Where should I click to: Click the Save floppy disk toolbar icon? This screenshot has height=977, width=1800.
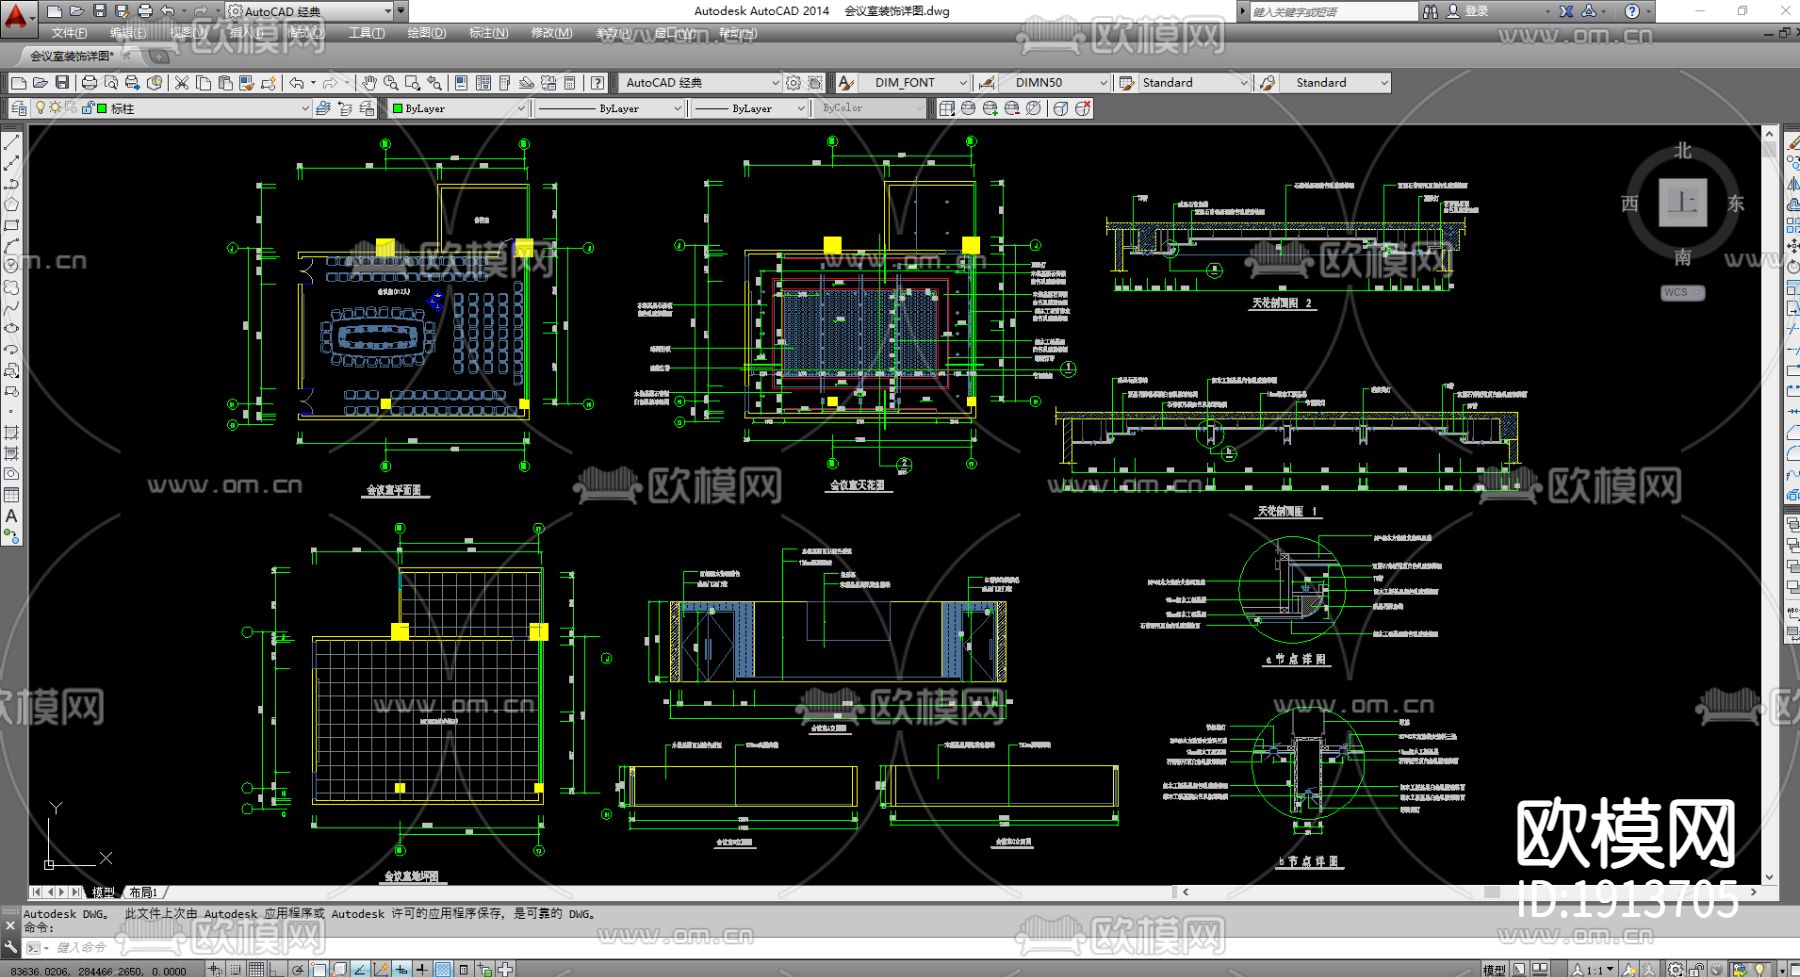(62, 83)
